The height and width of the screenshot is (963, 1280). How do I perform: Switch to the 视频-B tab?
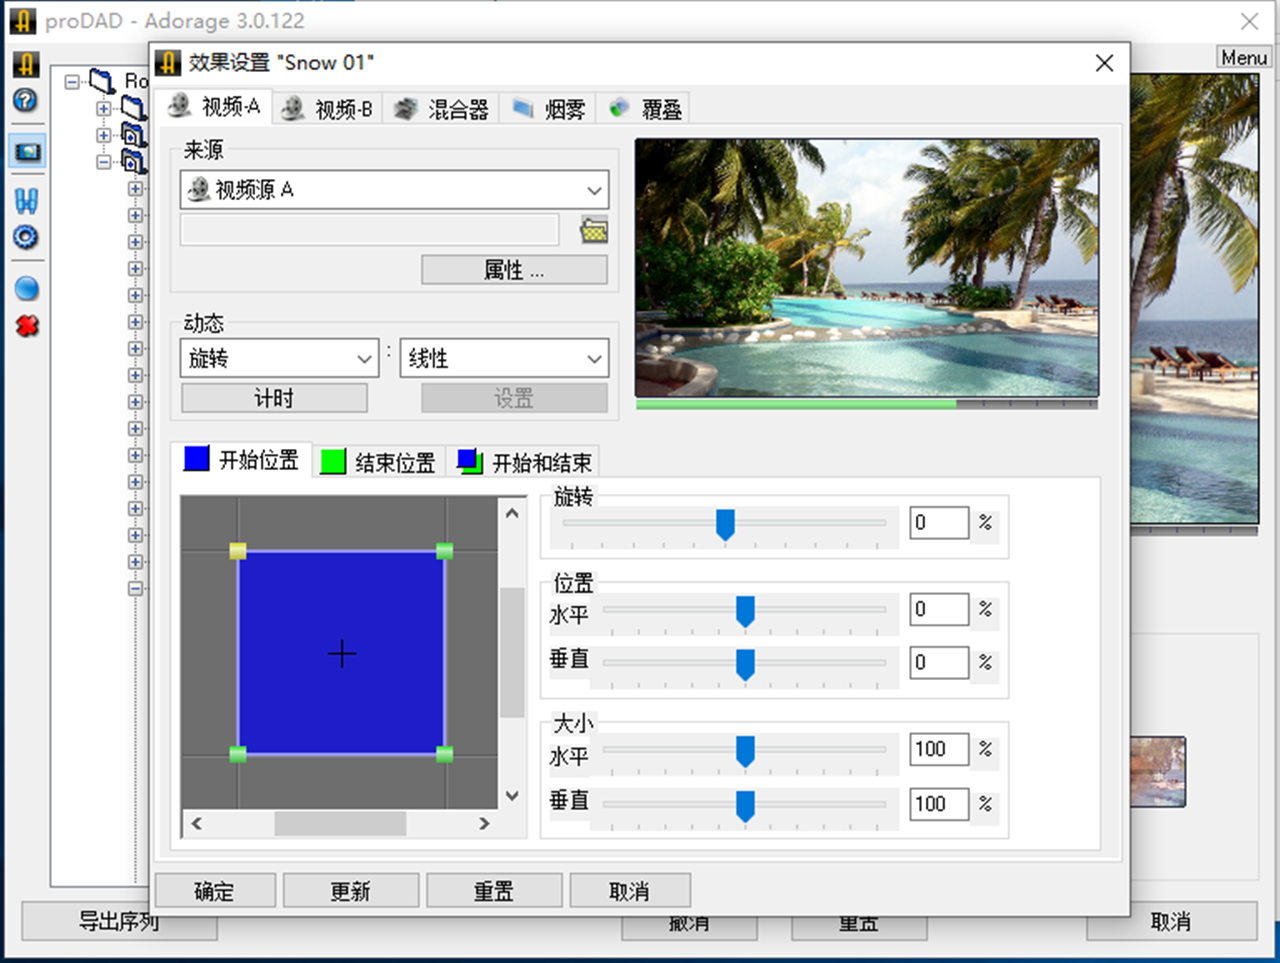(x=327, y=108)
